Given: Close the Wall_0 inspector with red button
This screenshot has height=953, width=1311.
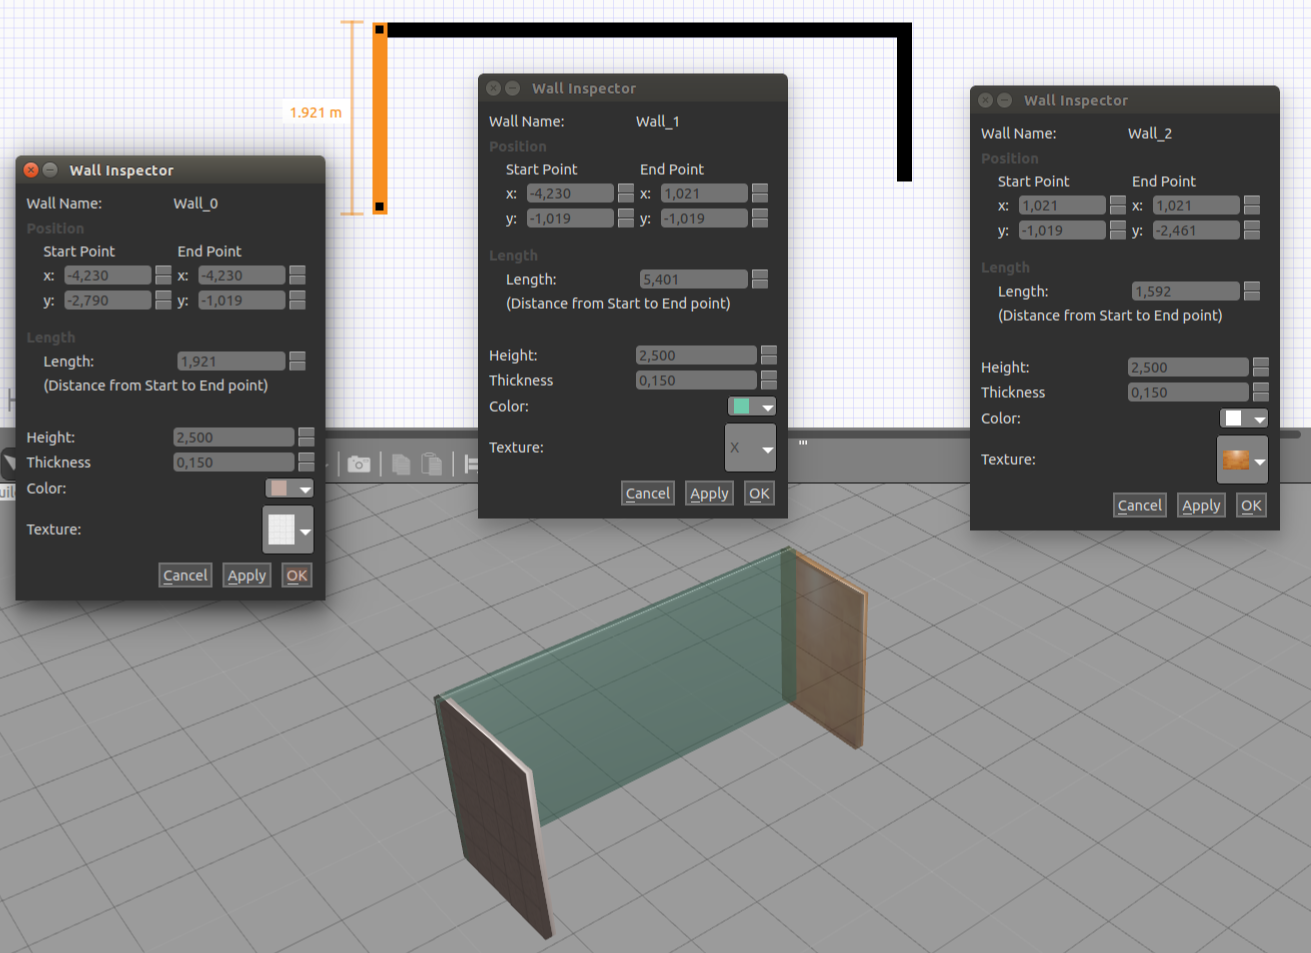Looking at the screenshot, I should click(x=31, y=170).
